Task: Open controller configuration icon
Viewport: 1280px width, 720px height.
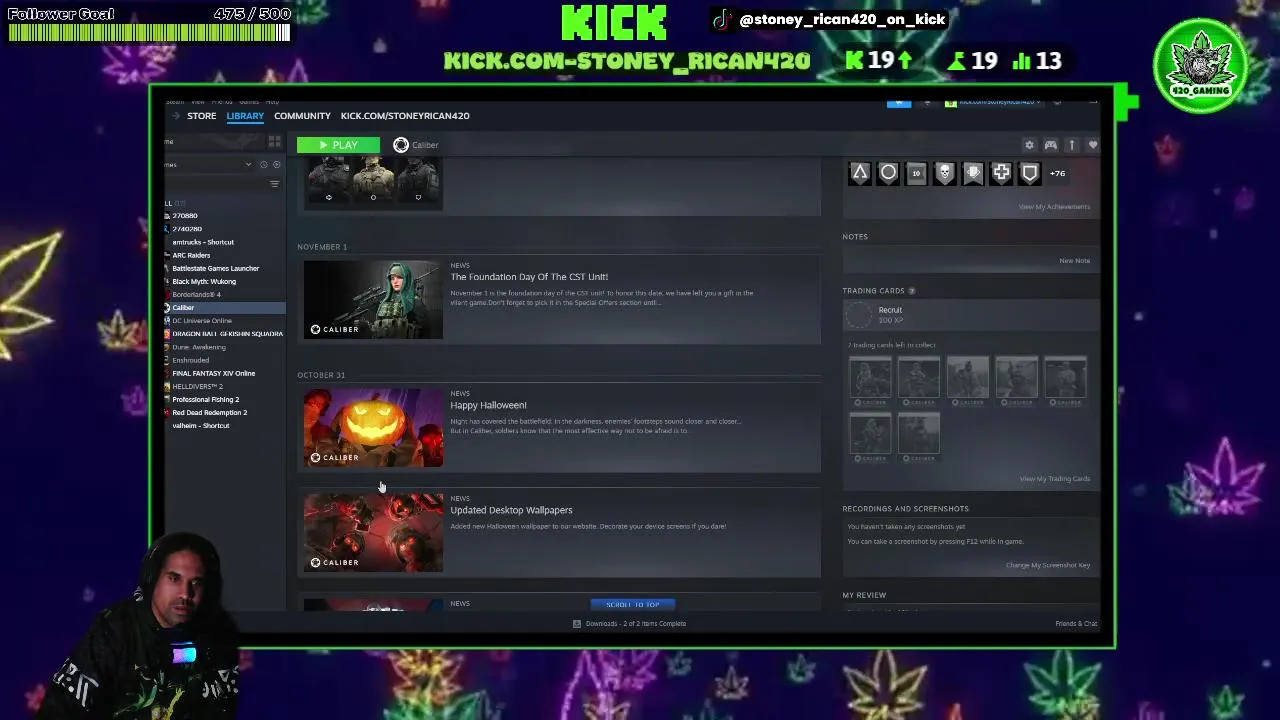Action: 1051,145
